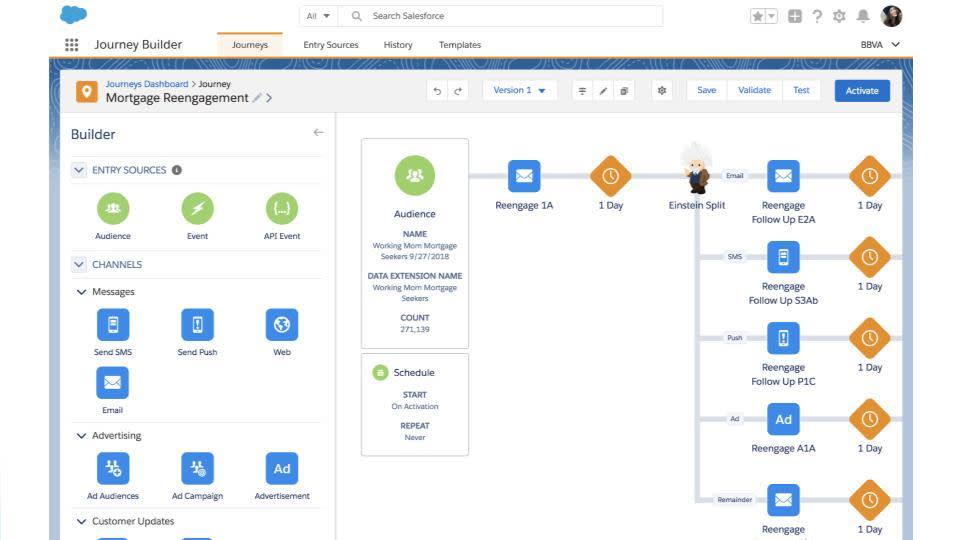
Task: Click the global actions plus icon
Action: click(x=795, y=16)
